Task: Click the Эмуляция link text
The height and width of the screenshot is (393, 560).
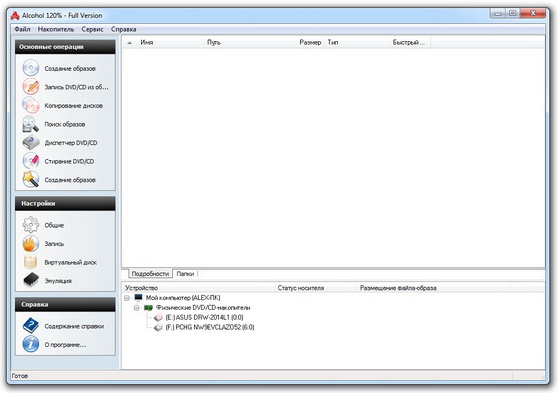Action: tap(58, 280)
